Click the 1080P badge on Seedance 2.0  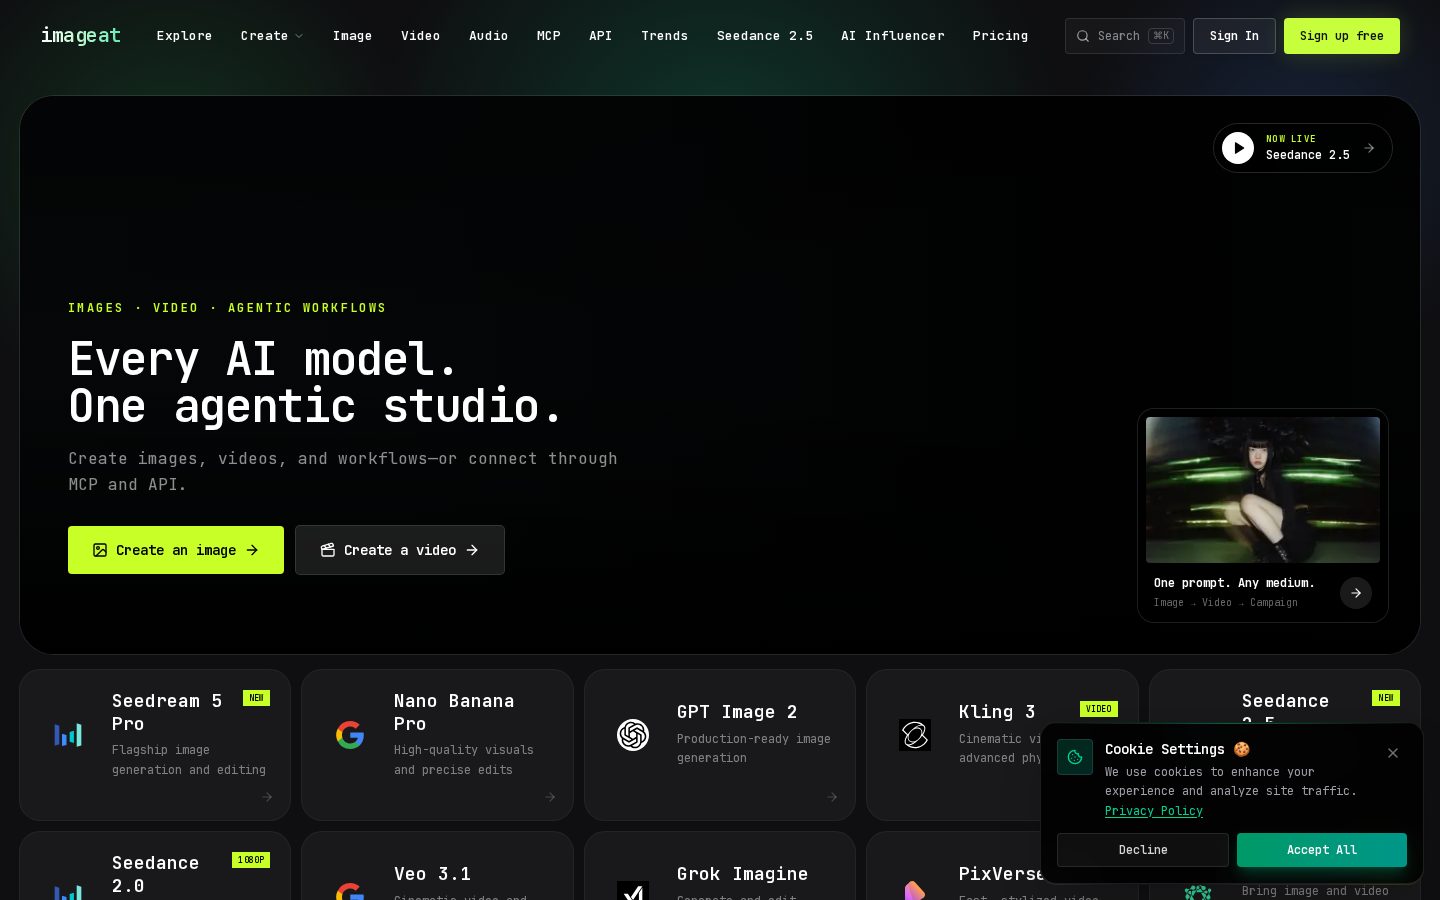pos(251,860)
